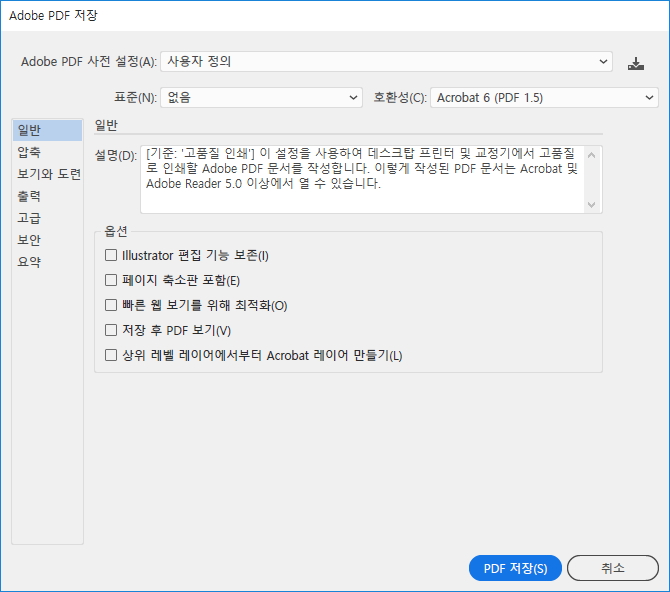Viewport: 670px width, 592px height.
Task: Show the 요약 category
Action: [x=47, y=262]
